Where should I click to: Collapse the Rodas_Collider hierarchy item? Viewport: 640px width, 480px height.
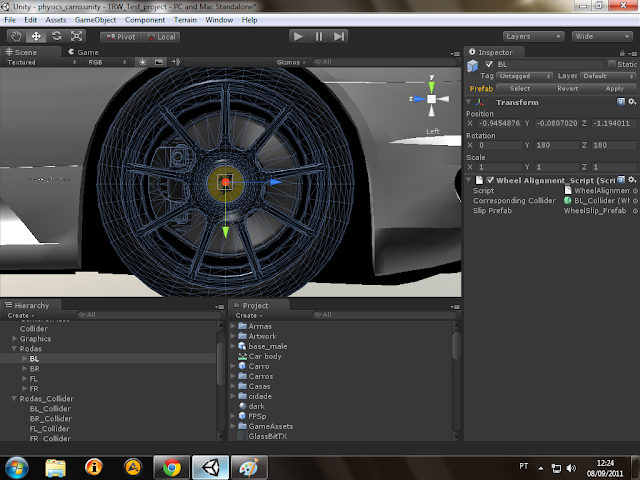point(13,399)
